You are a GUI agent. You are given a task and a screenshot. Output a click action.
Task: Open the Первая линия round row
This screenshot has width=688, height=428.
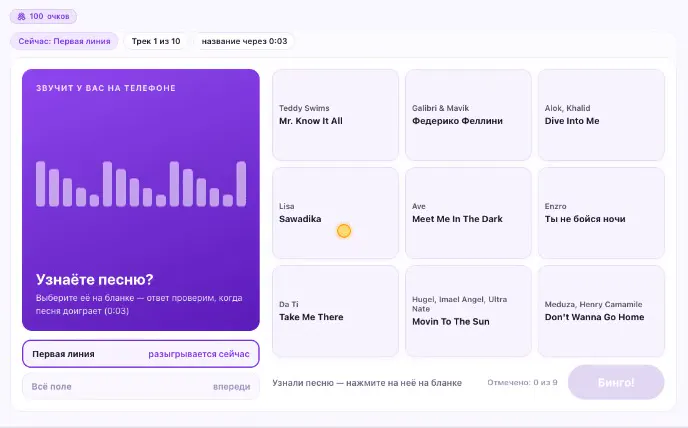click(x=141, y=354)
